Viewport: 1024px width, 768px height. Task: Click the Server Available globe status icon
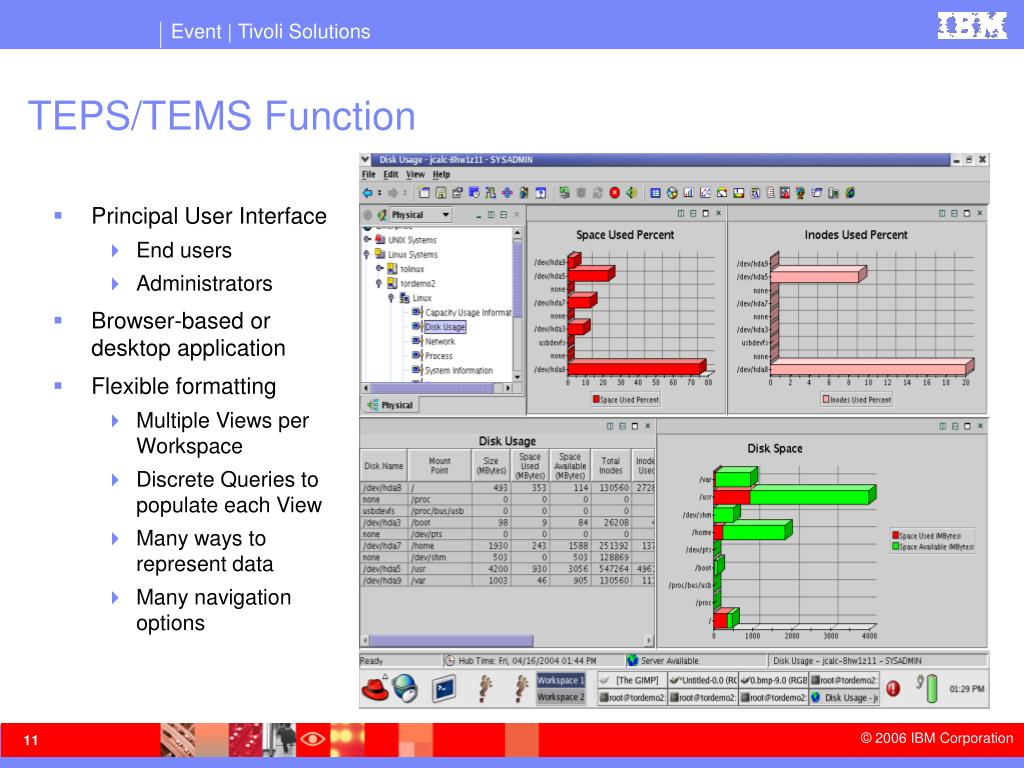pos(632,660)
